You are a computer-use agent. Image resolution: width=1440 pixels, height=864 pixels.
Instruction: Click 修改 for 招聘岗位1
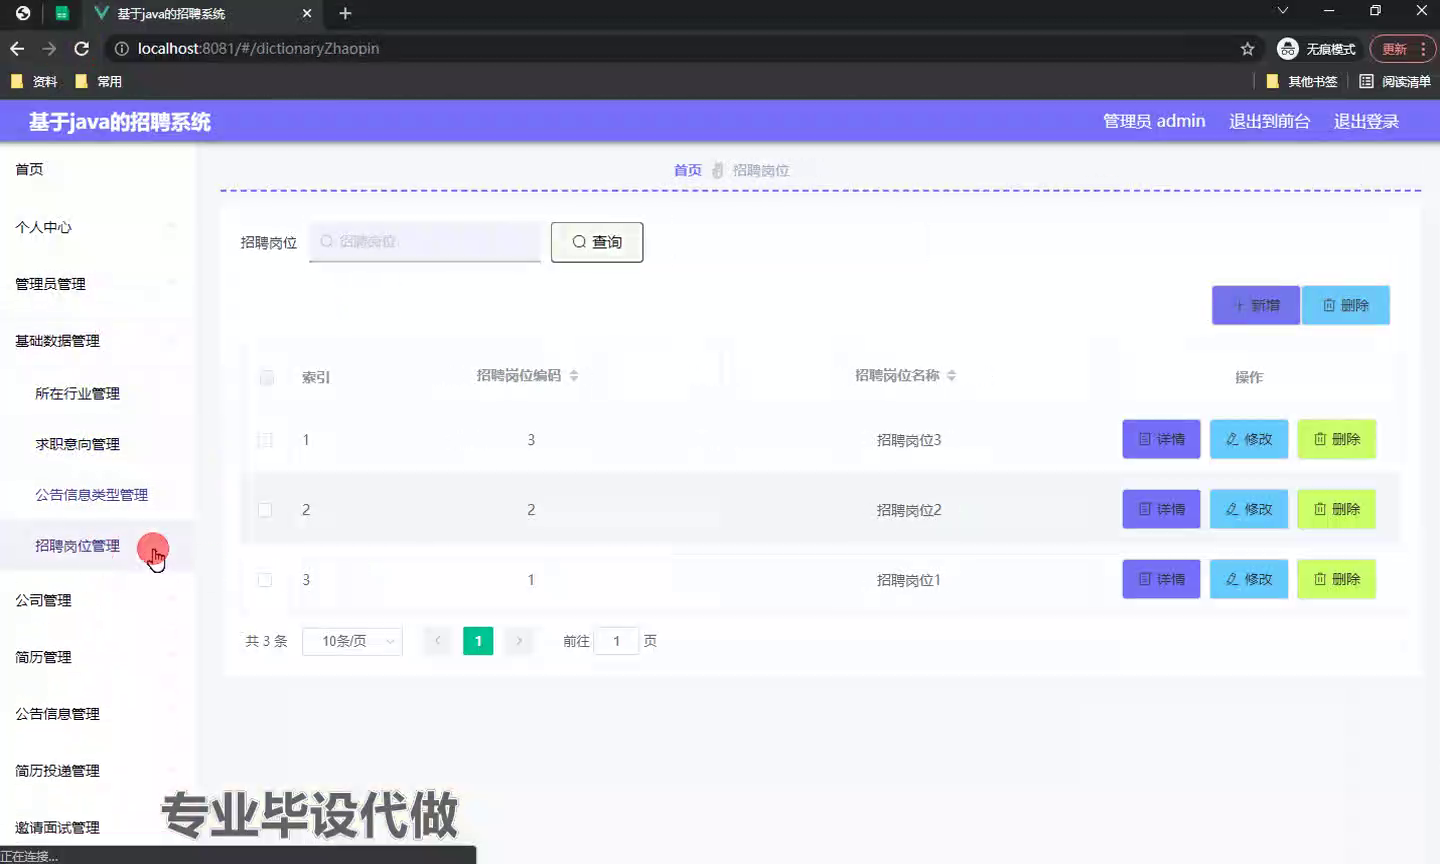pos(1249,579)
